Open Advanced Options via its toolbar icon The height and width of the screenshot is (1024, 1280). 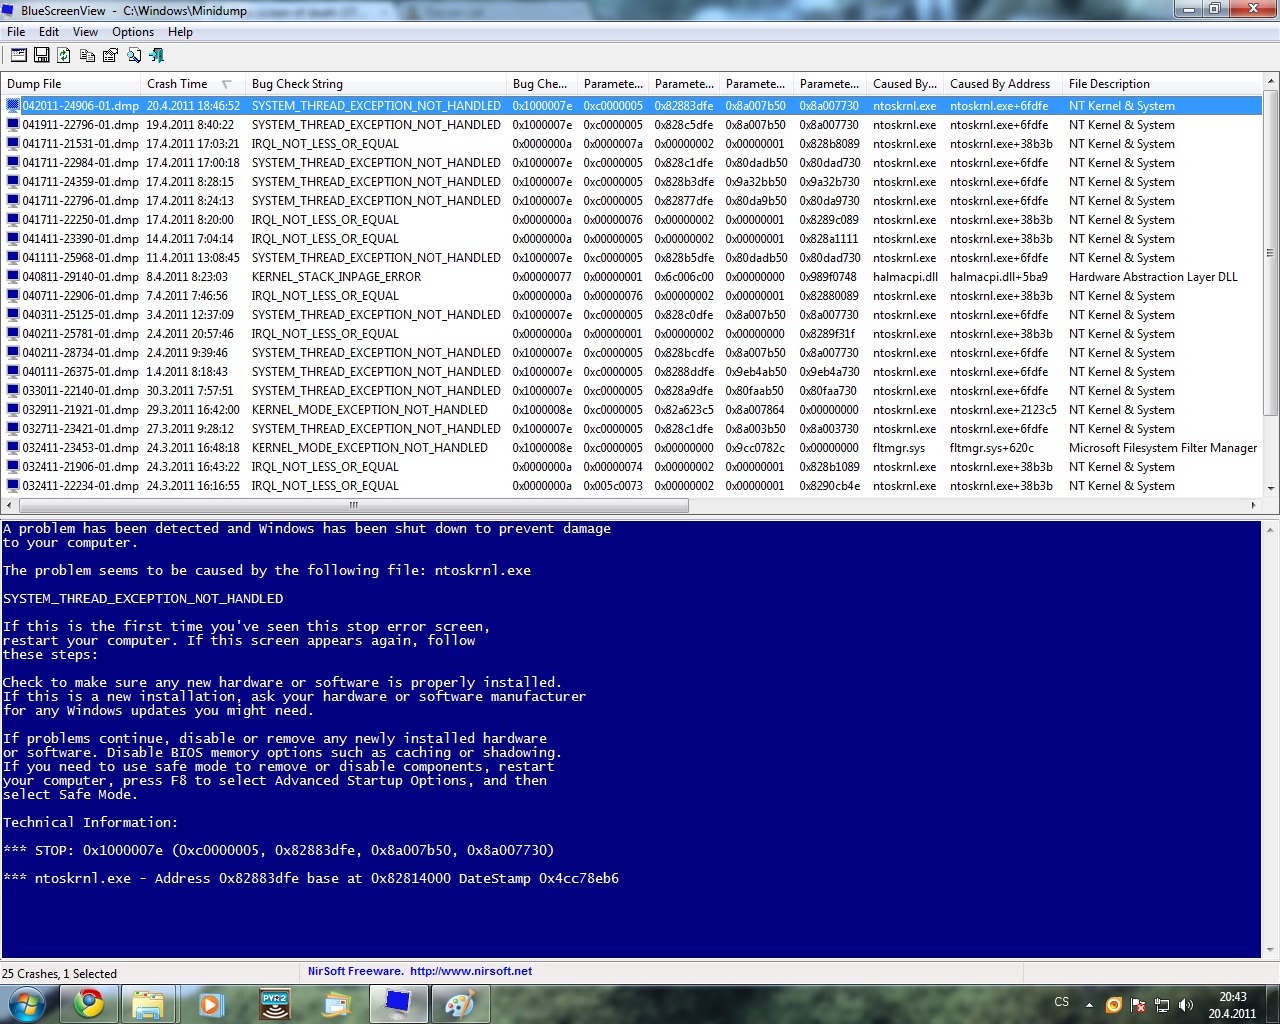pyautogui.click(x=19, y=55)
